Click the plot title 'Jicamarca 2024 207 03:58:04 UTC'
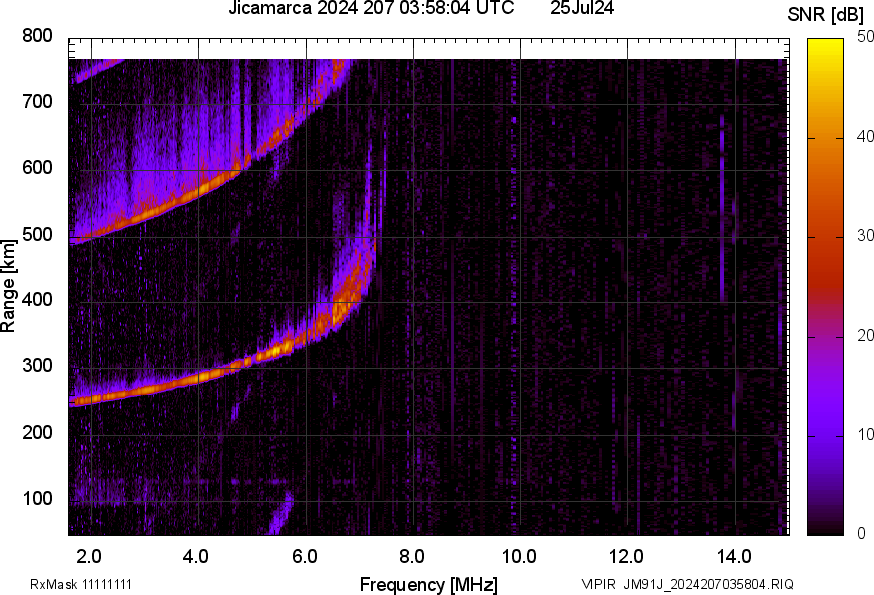The width and height of the screenshot is (874, 595). (x=371, y=8)
